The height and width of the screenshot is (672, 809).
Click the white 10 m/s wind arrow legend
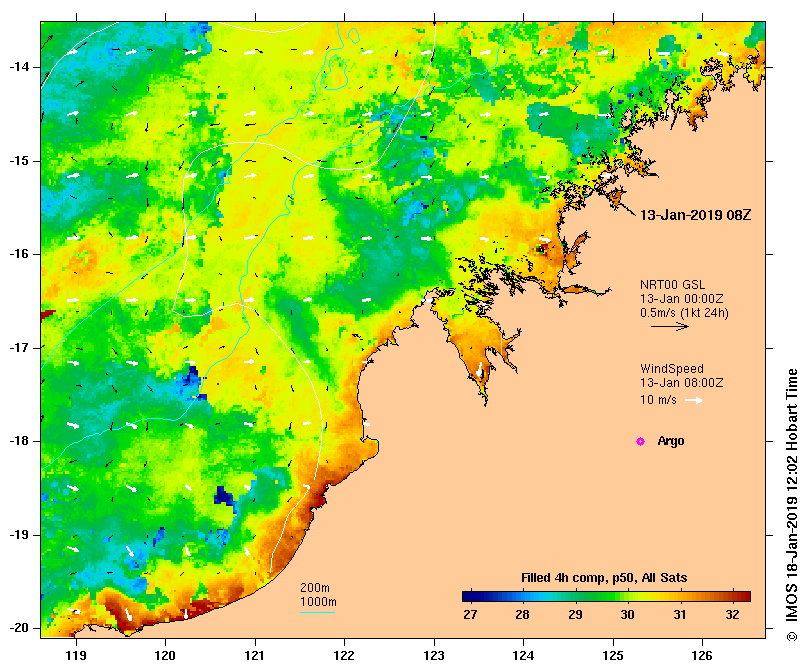point(694,400)
